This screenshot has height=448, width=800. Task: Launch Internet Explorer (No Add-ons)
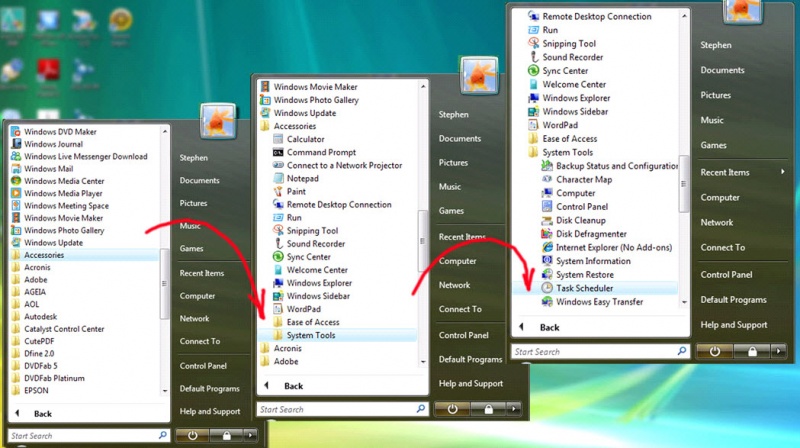[613, 248]
